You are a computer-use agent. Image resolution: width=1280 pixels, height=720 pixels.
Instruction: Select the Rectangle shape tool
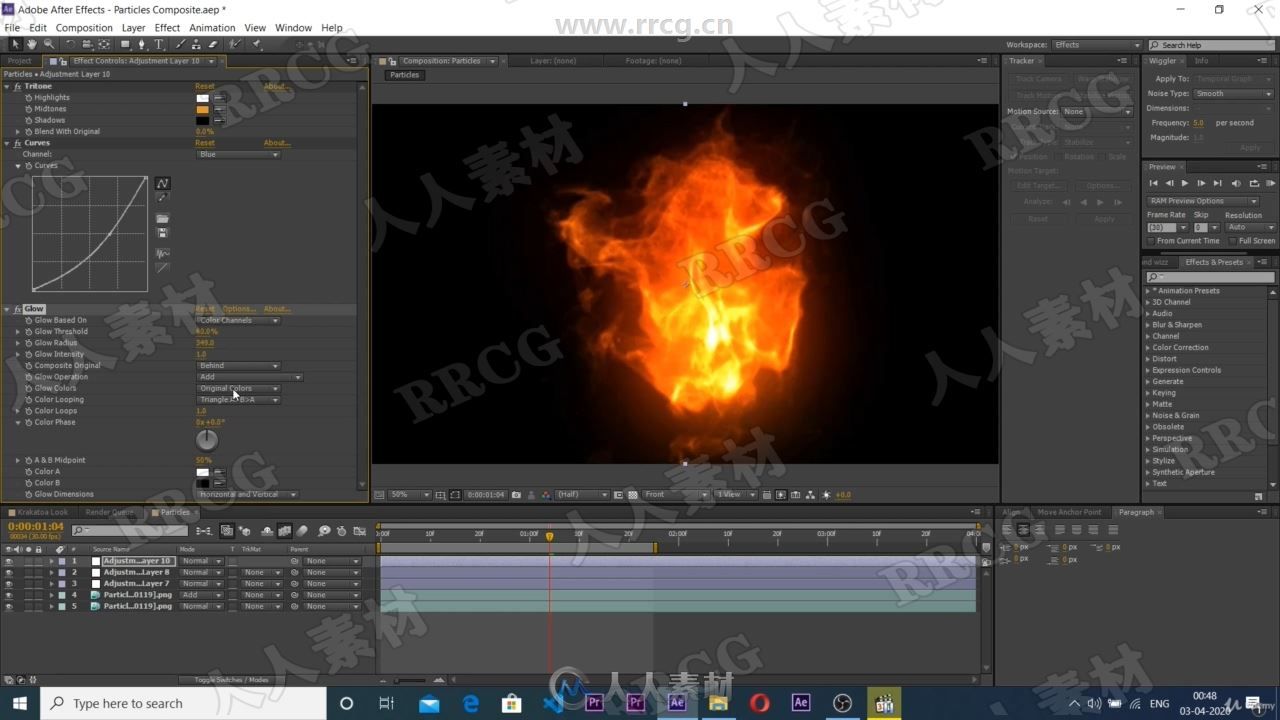point(124,44)
